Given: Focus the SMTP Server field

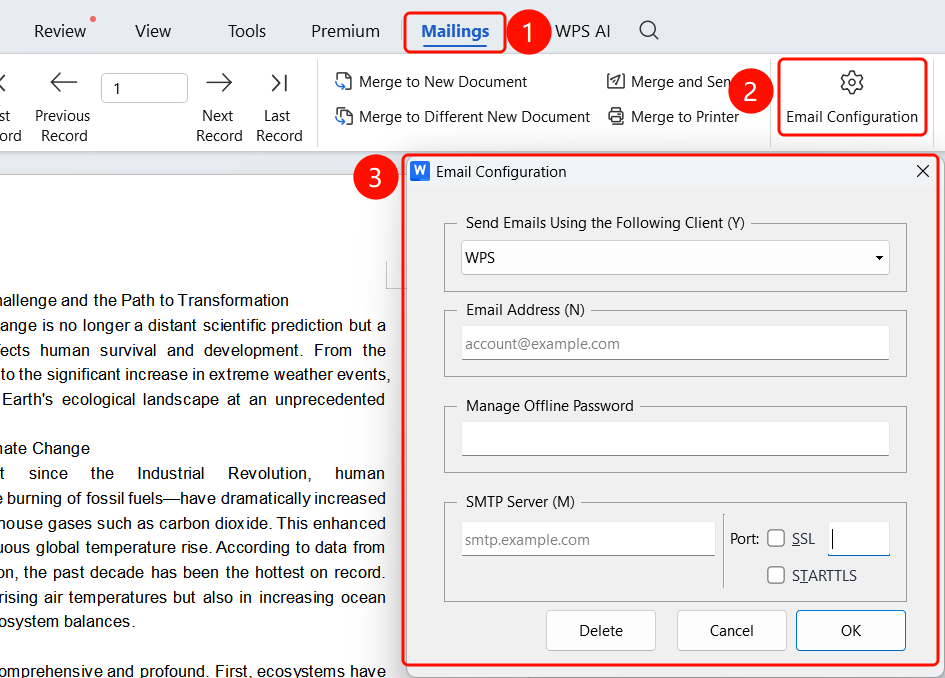Looking at the screenshot, I should pyautogui.click(x=588, y=539).
